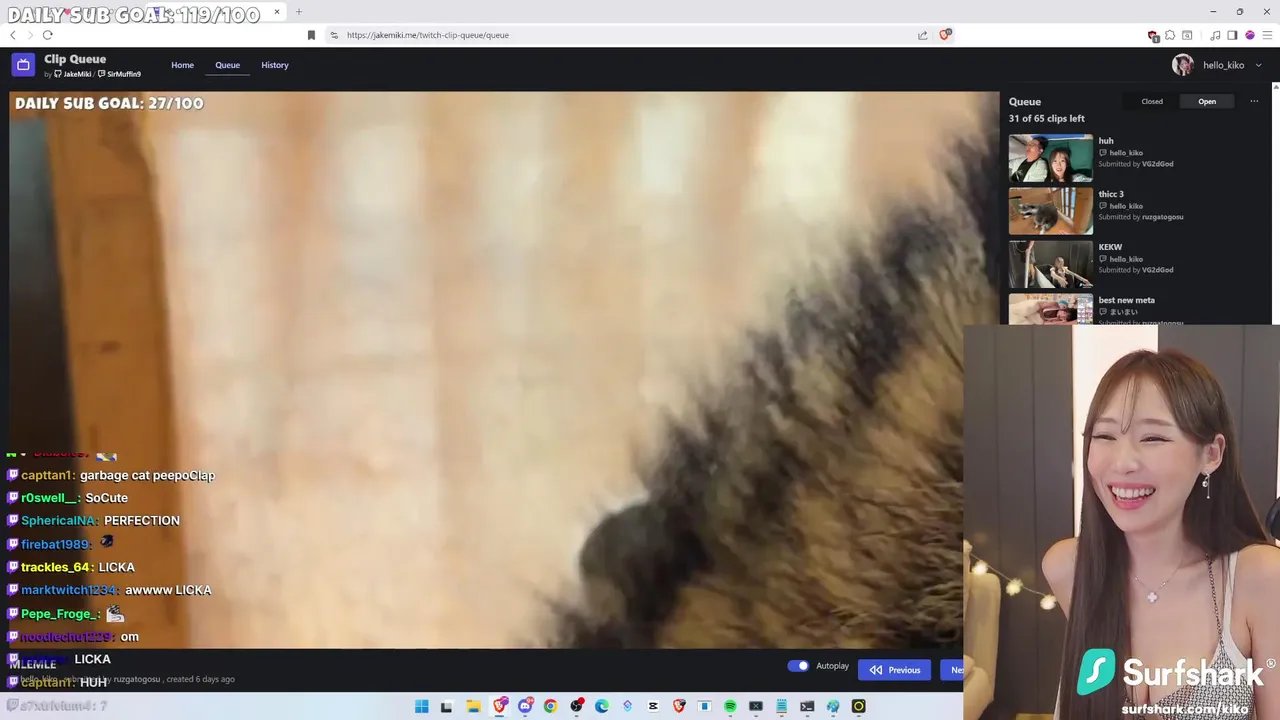Screen dimensions: 1280x720
Task: Set the queue to Open
Action: click(1207, 101)
